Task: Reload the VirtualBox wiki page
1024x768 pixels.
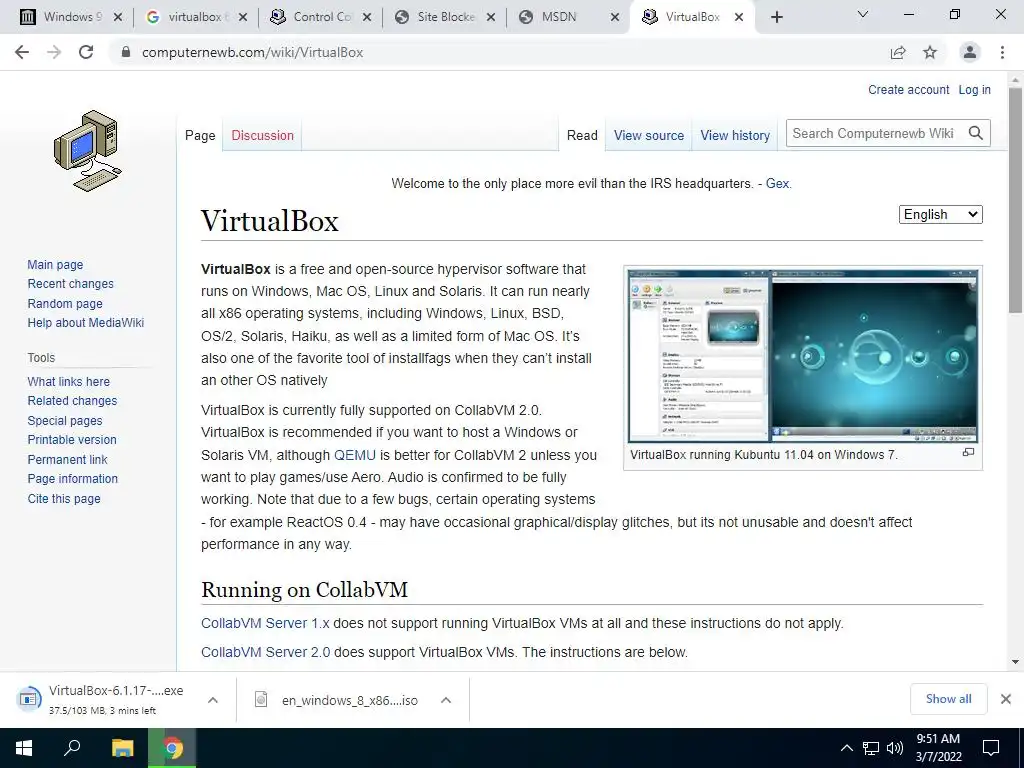Action: click(86, 52)
